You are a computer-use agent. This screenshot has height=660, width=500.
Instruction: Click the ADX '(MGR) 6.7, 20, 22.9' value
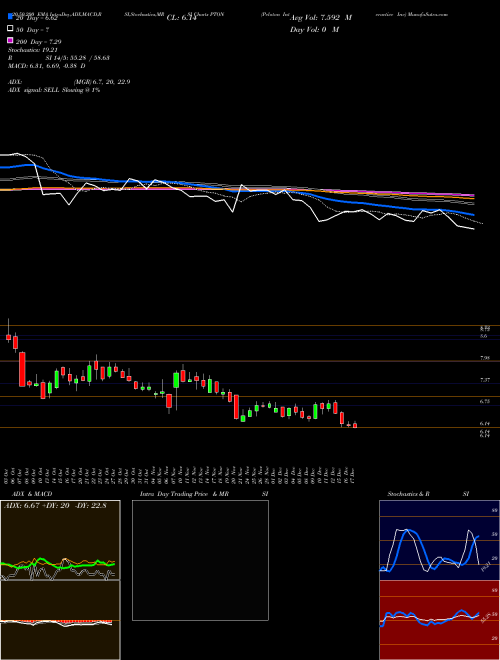tap(102, 82)
